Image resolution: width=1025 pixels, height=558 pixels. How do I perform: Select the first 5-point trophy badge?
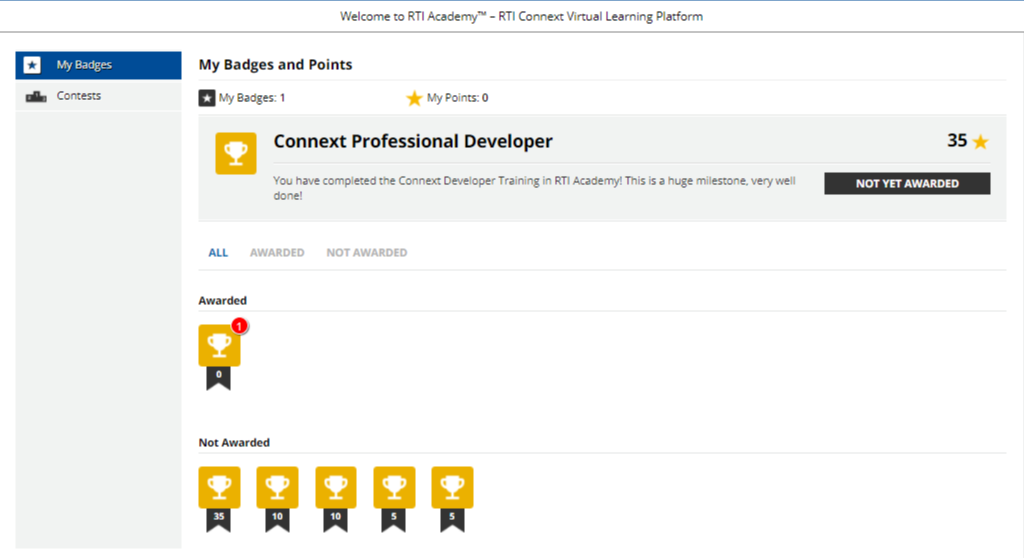point(394,489)
